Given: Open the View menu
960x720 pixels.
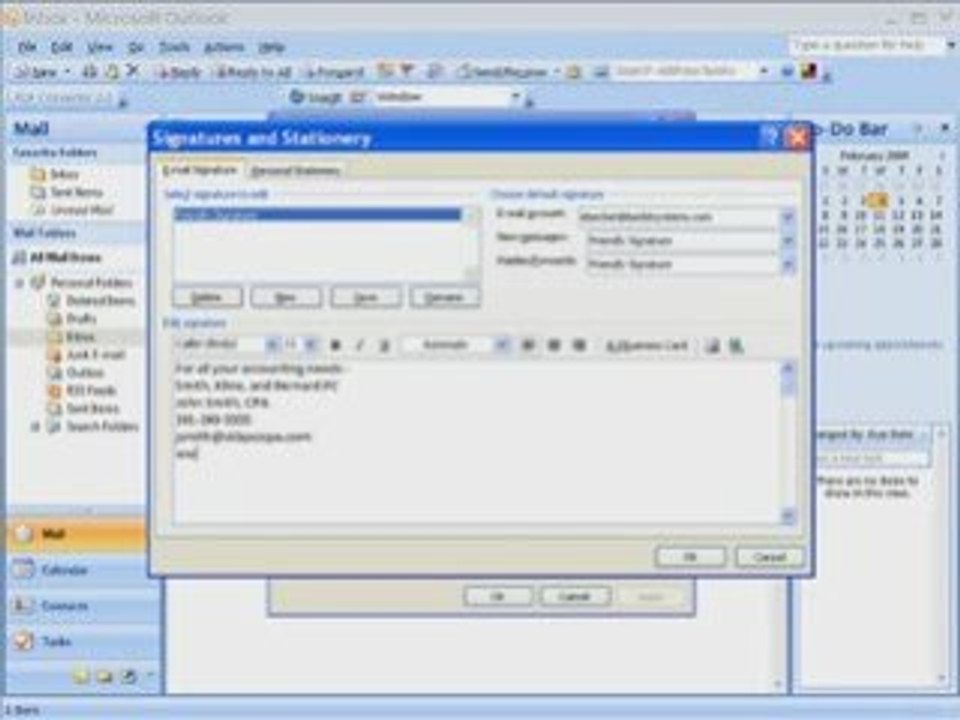Looking at the screenshot, I should (100, 47).
